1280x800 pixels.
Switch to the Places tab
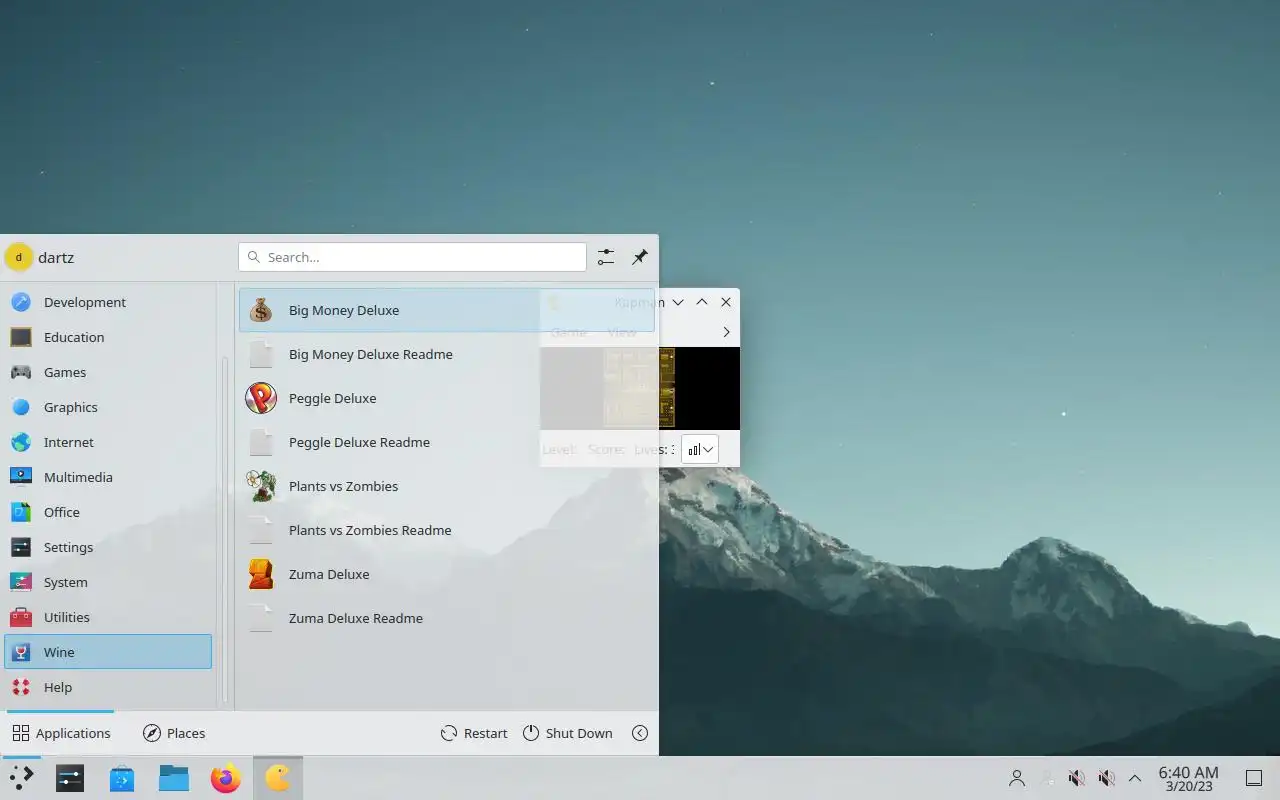click(174, 733)
